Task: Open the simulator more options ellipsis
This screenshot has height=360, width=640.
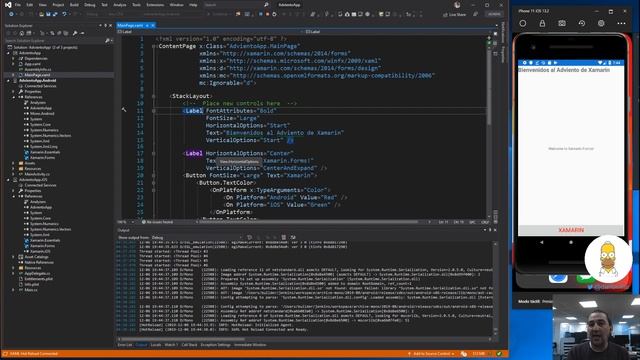Action: [621, 24]
